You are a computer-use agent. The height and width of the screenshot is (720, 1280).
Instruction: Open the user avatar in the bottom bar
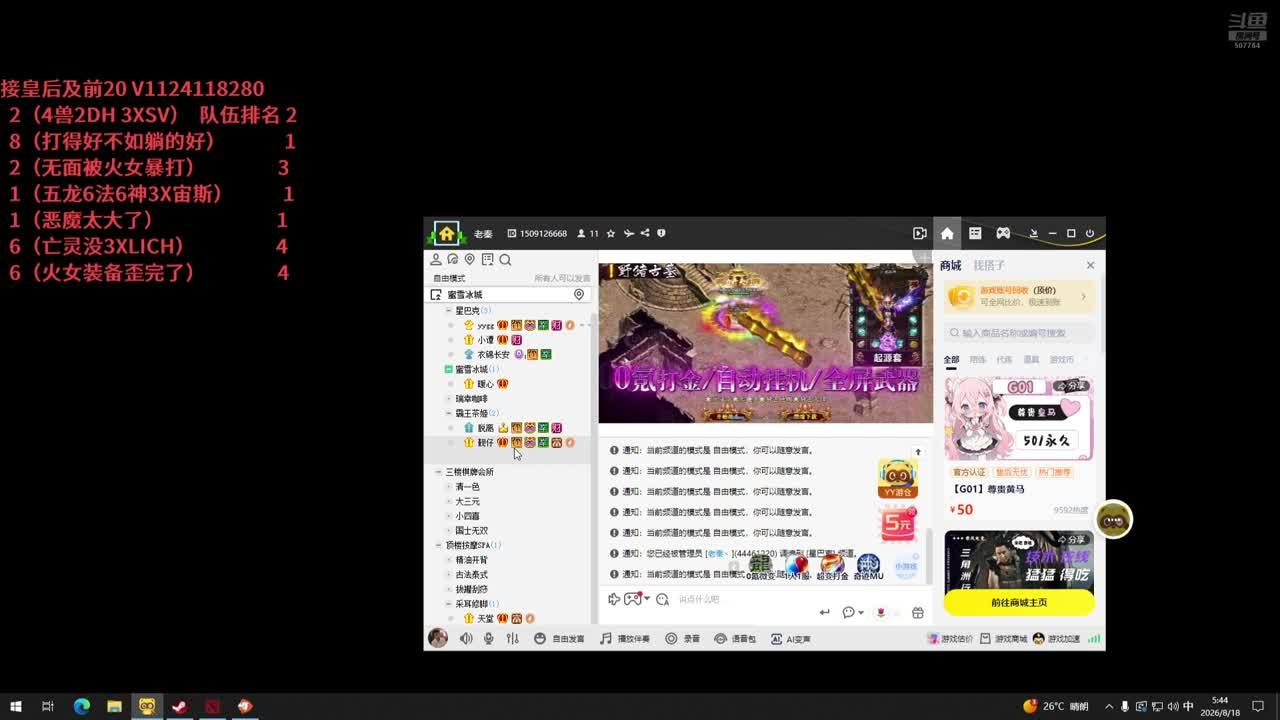438,638
